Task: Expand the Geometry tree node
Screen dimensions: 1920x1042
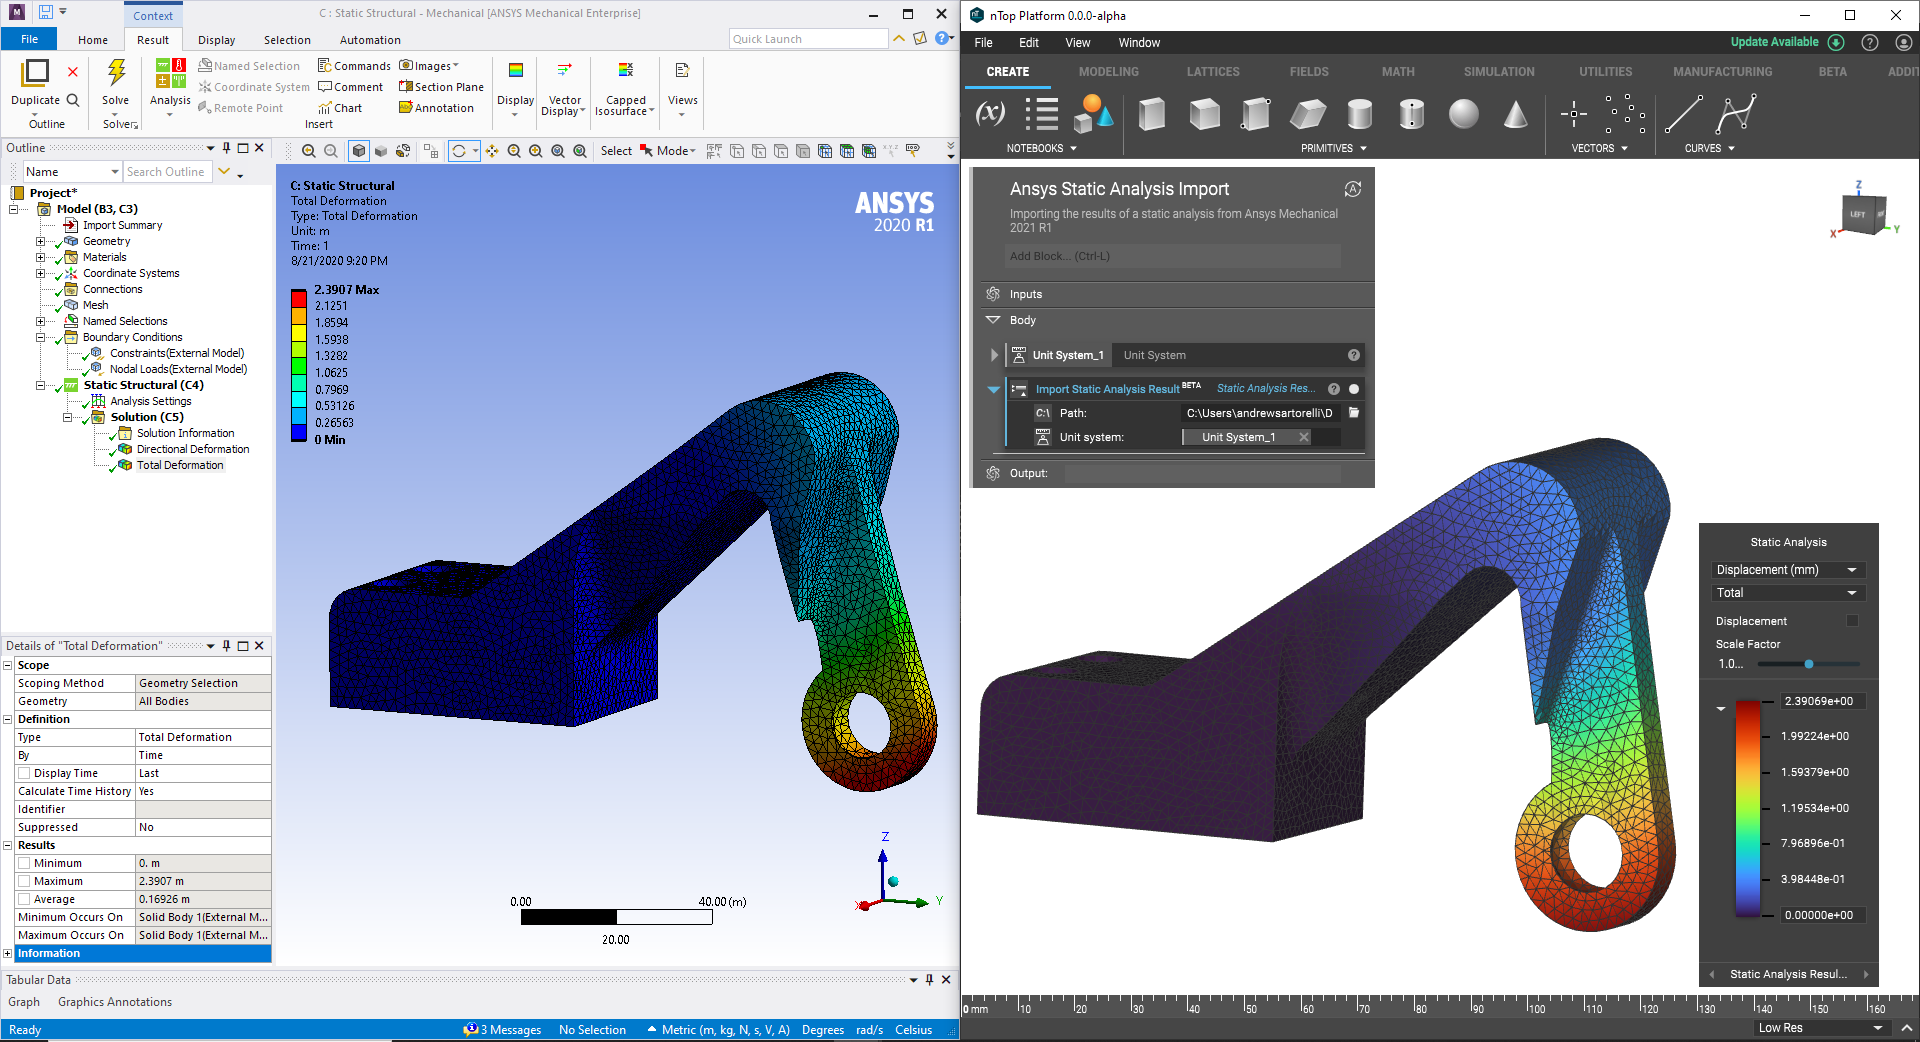Action: coord(40,241)
